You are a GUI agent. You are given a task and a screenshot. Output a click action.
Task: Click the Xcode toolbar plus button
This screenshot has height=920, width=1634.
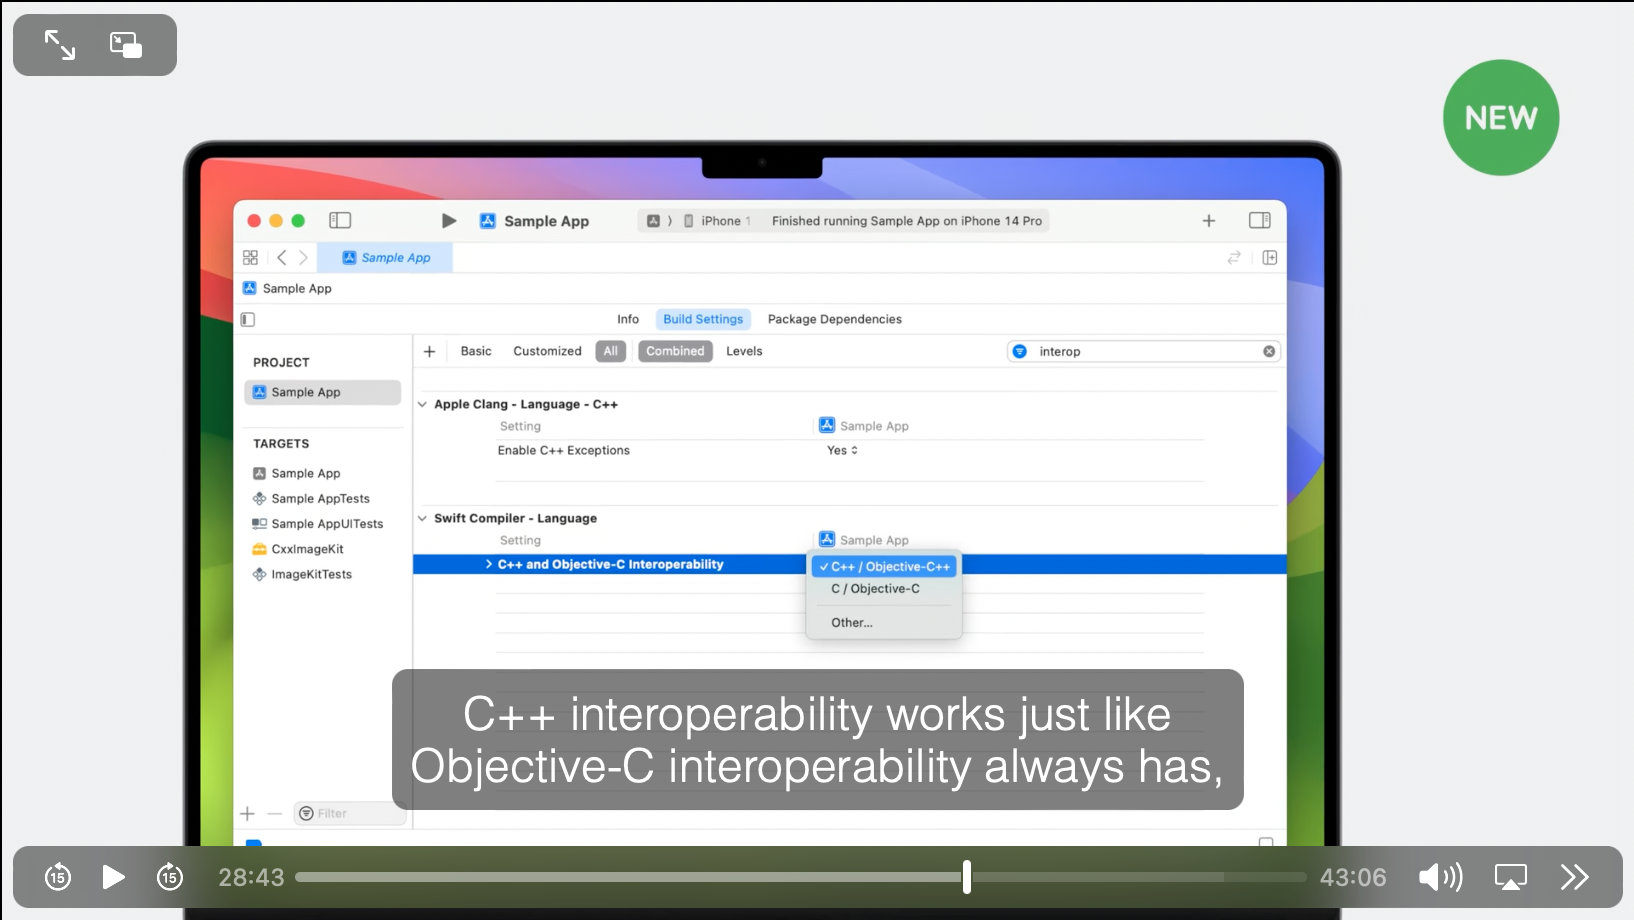pos(1209,220)
